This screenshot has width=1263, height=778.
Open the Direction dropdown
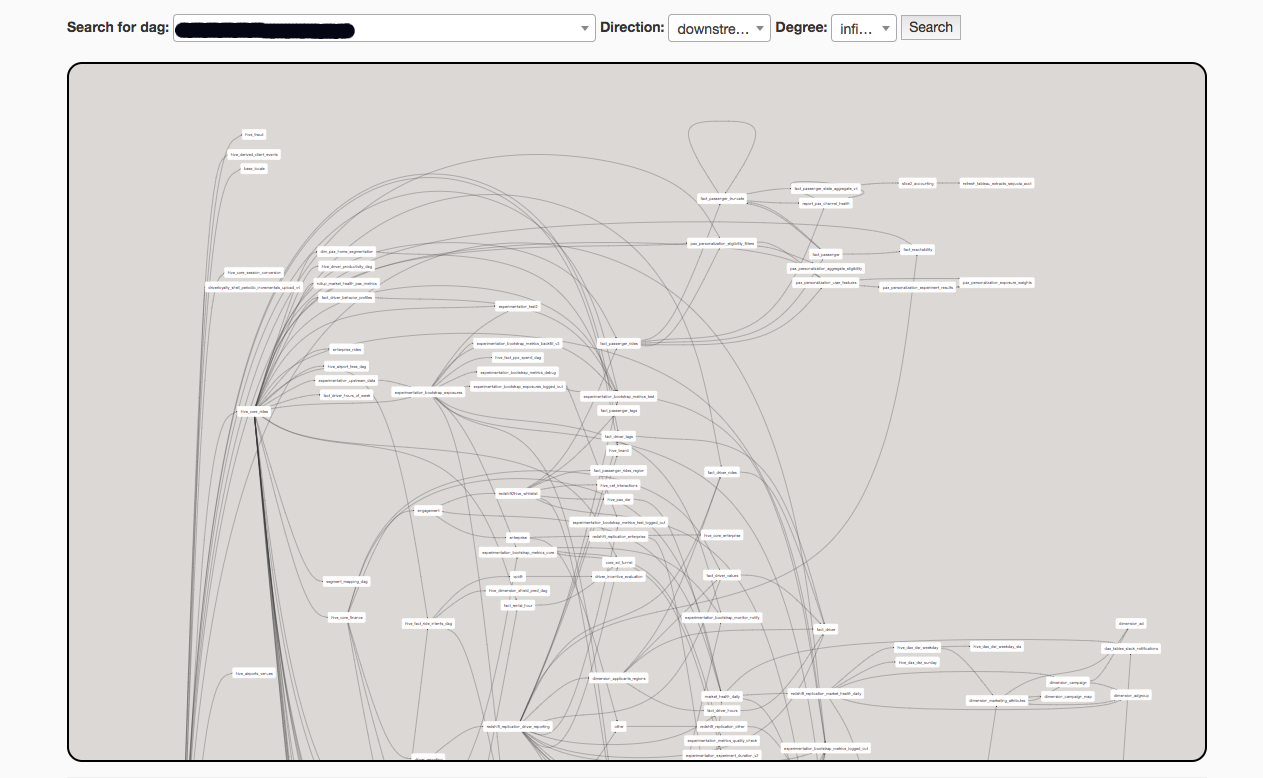tap(719, 28)
